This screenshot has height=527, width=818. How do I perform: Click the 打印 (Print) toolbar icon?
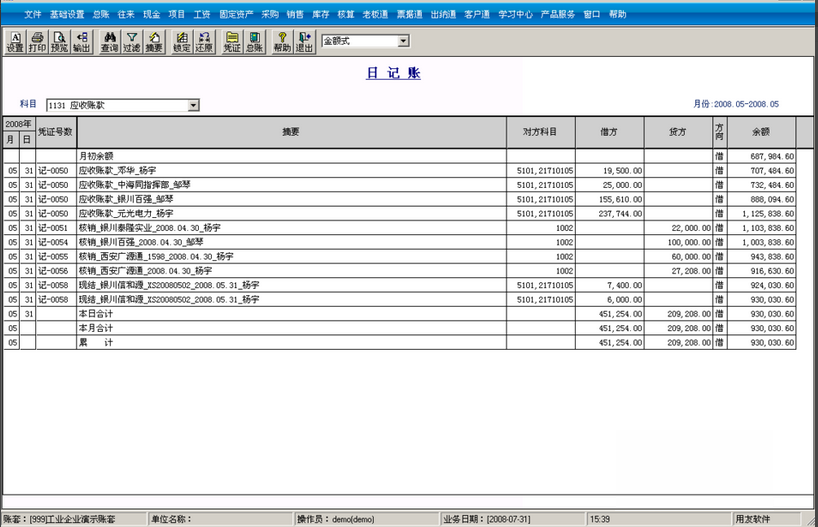37,41
